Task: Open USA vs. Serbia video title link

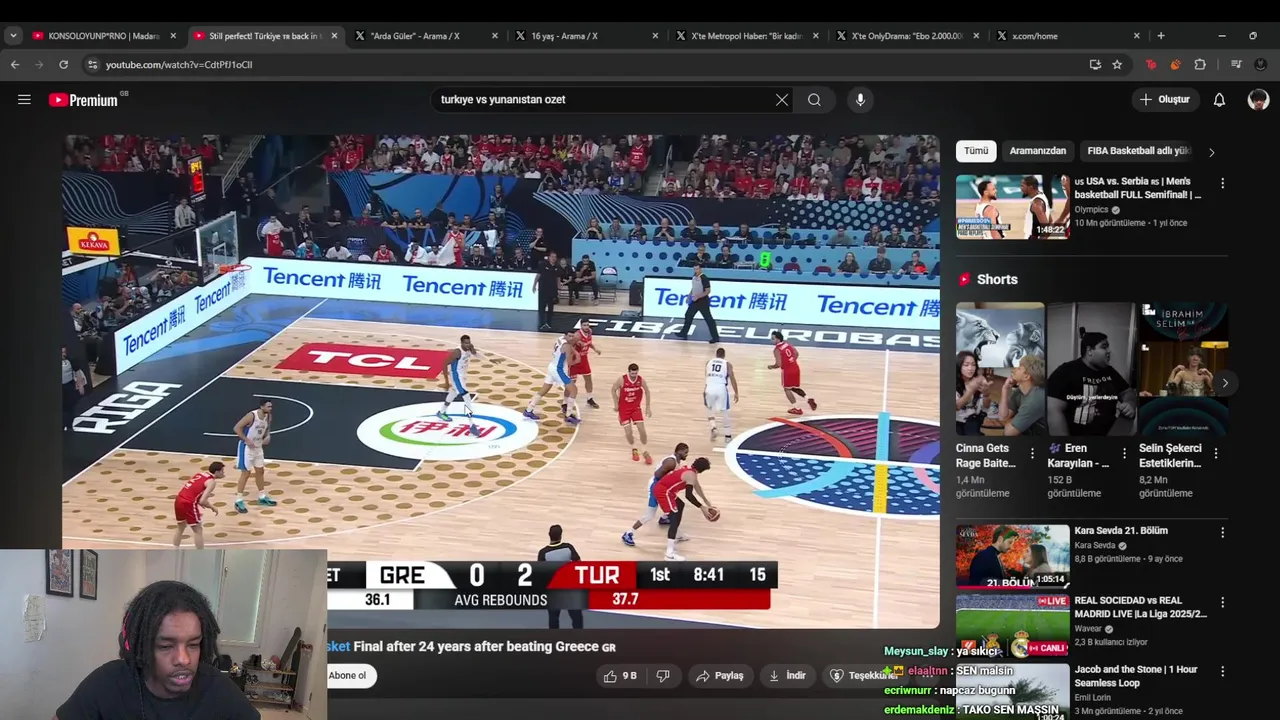Action: [1138, 188]
